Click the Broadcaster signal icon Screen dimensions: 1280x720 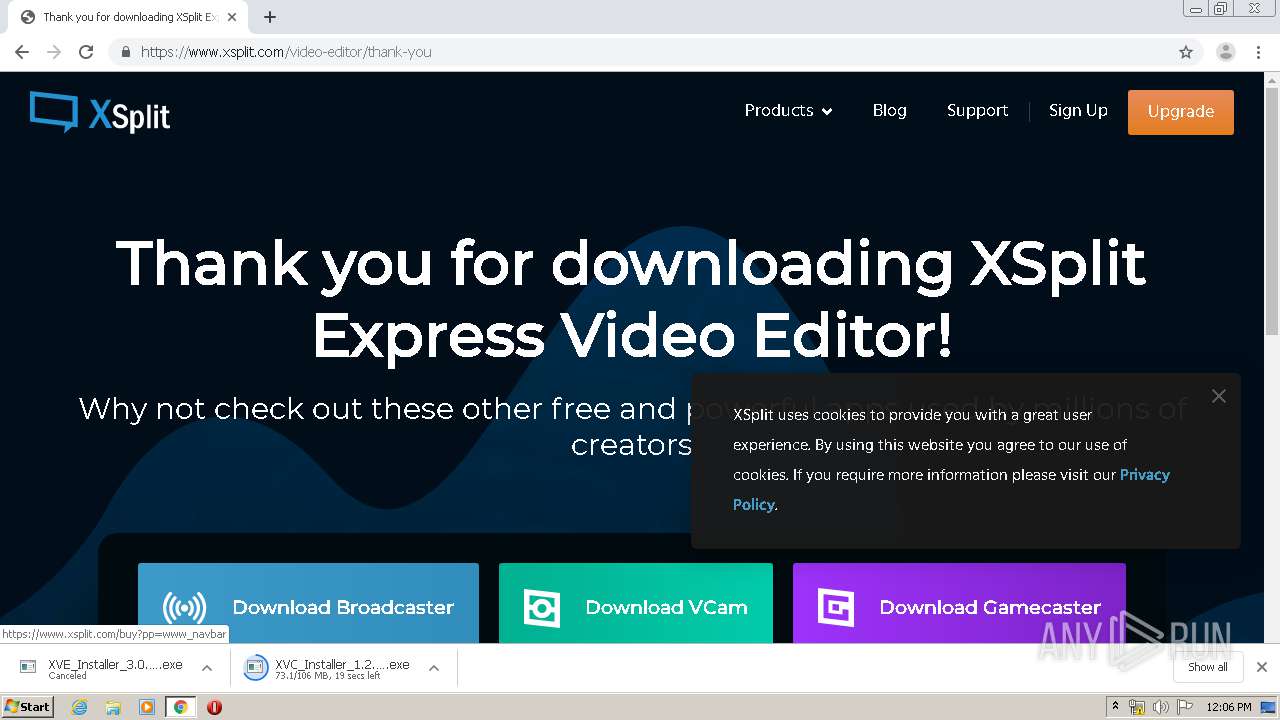[184, 607]
